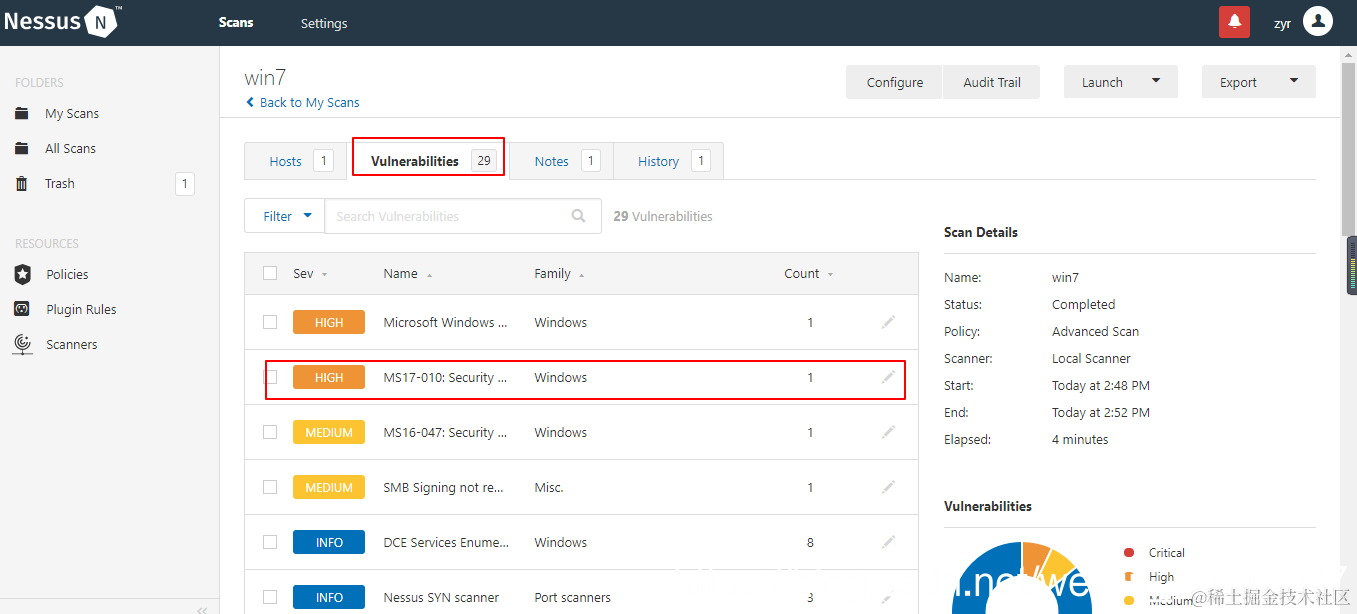Open the Nessus SYN scanner entry
Image resolution: width=1357 pixels, height=614 pixels.
(x=441, y=597)
